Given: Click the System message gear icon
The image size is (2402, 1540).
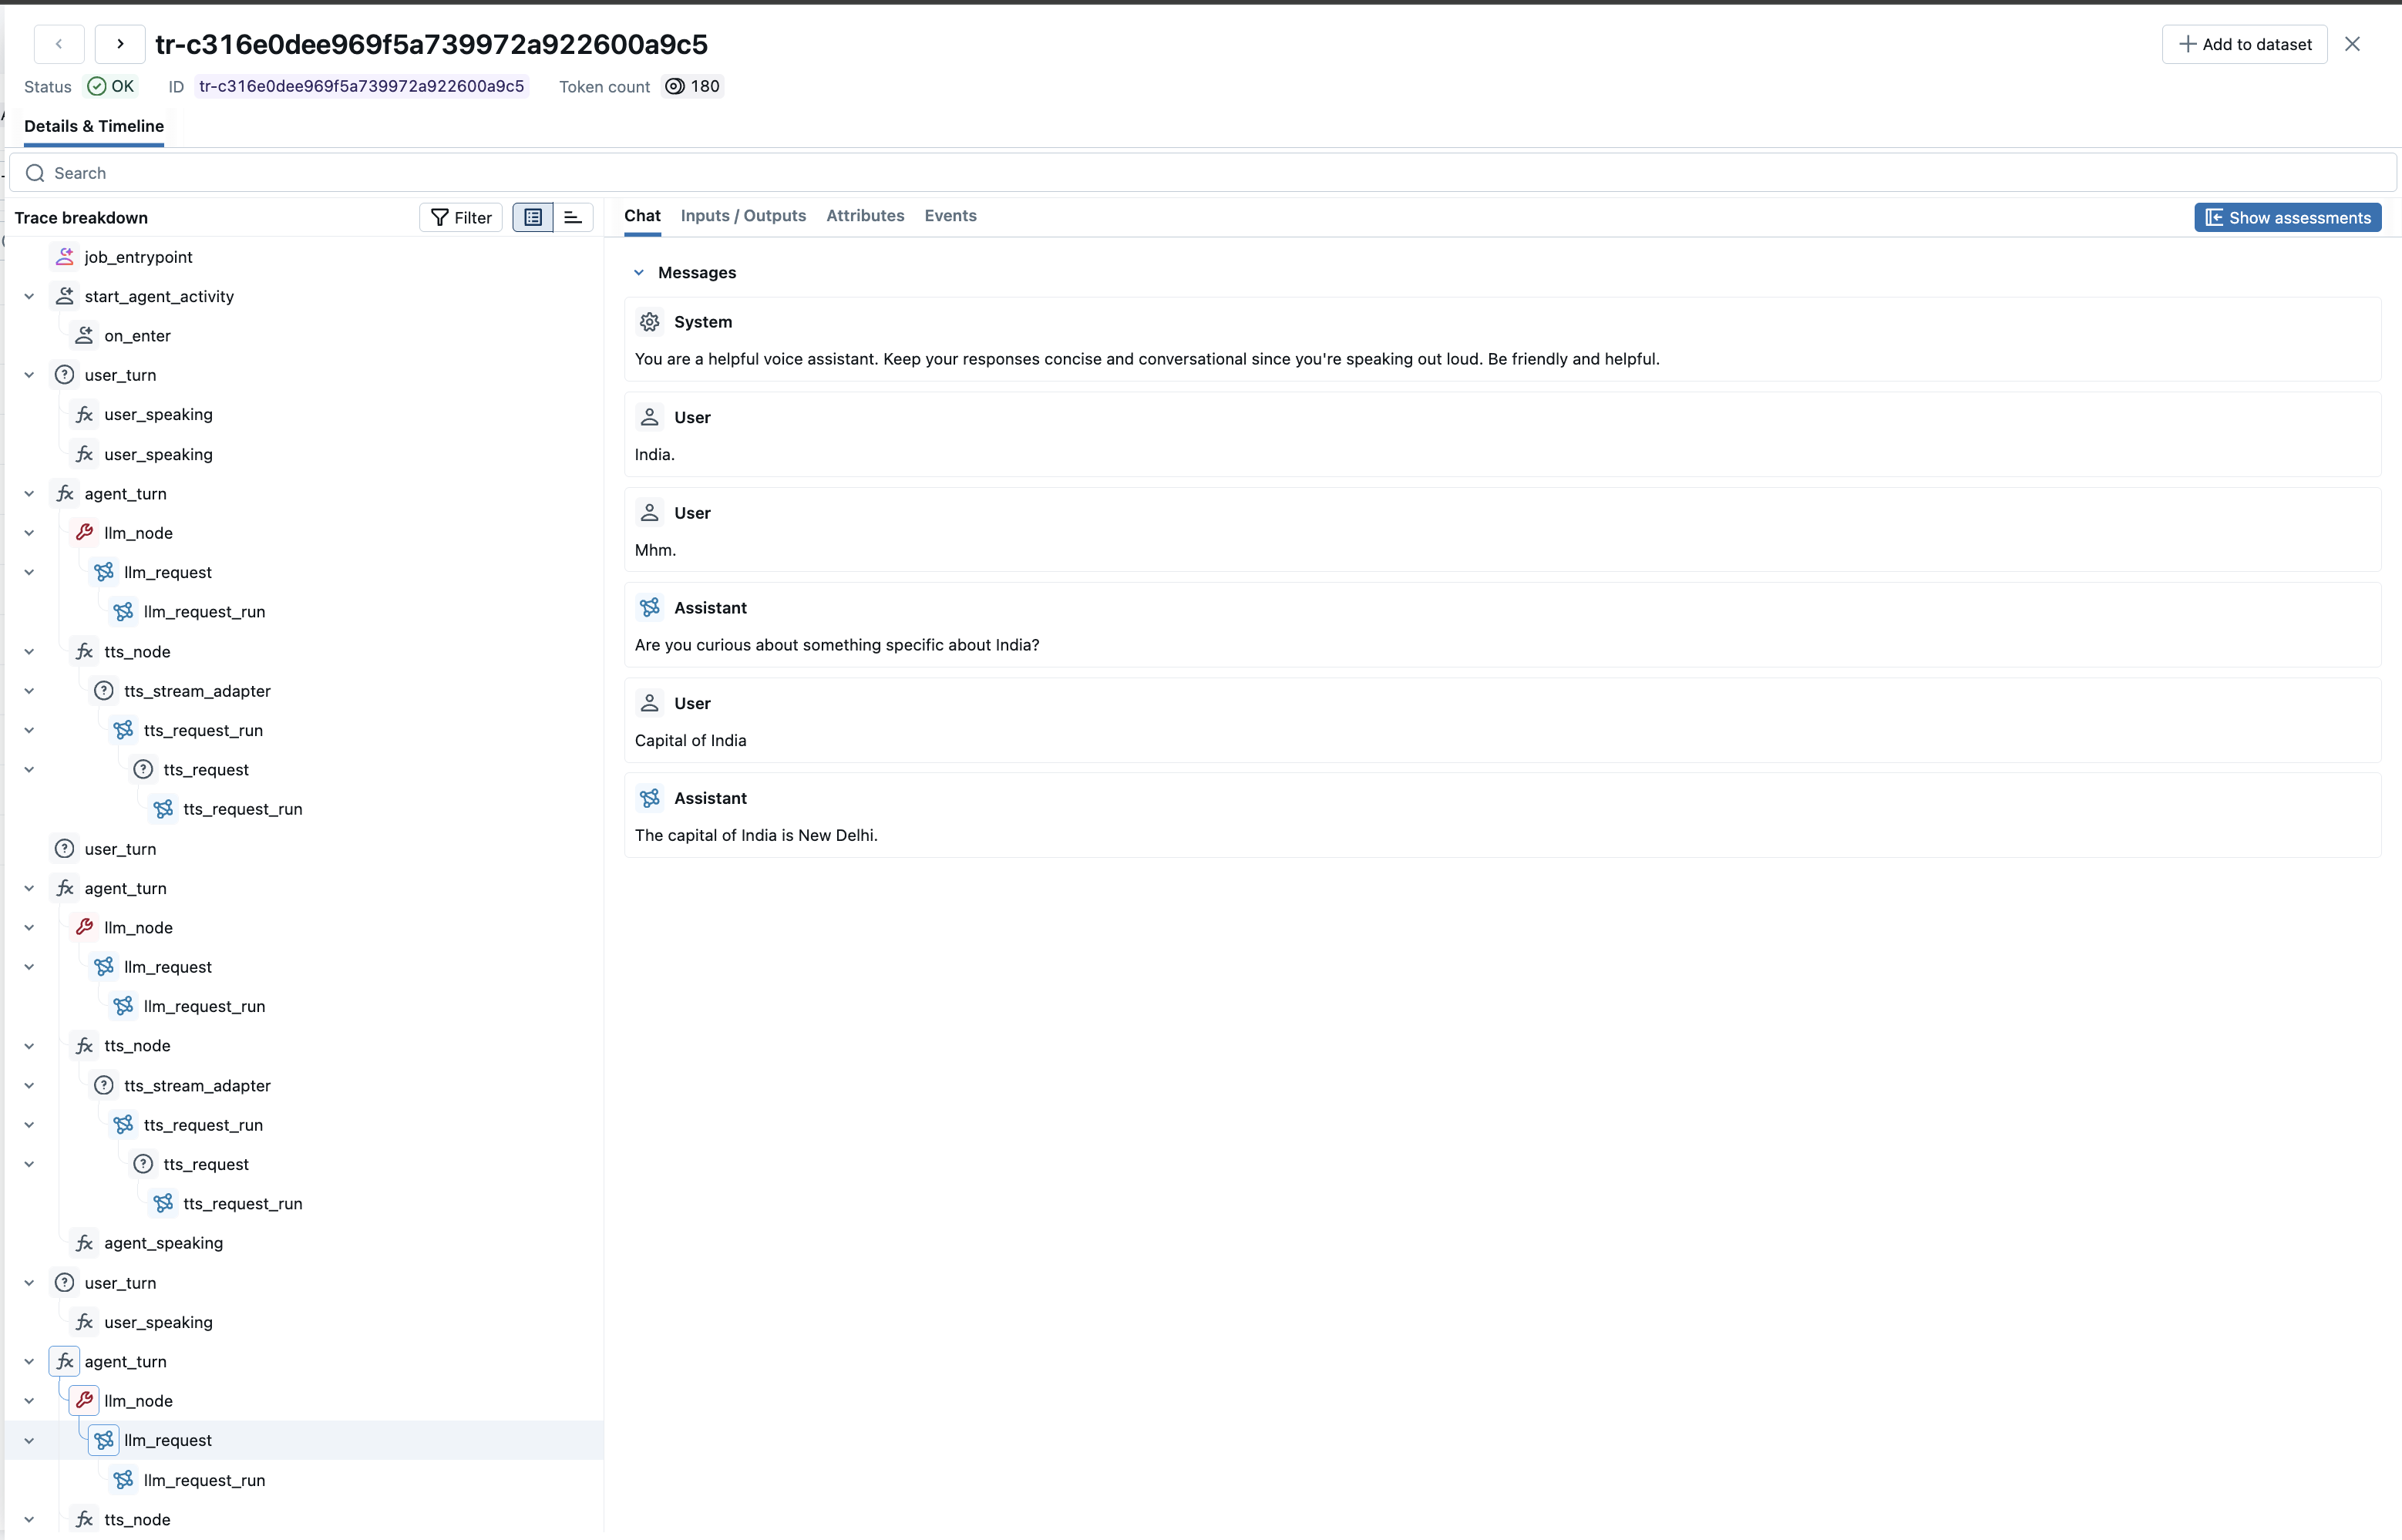Looking at the screenshot, I should click(x=650, y=322).
